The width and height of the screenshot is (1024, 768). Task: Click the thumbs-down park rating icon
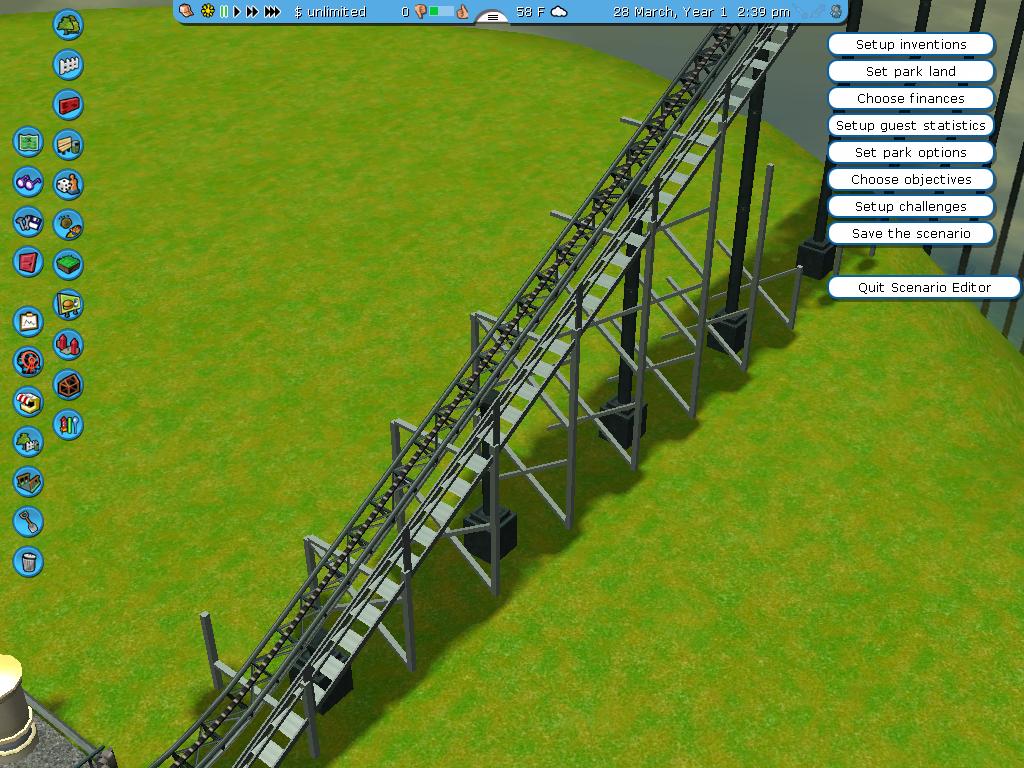click(420, 11)
